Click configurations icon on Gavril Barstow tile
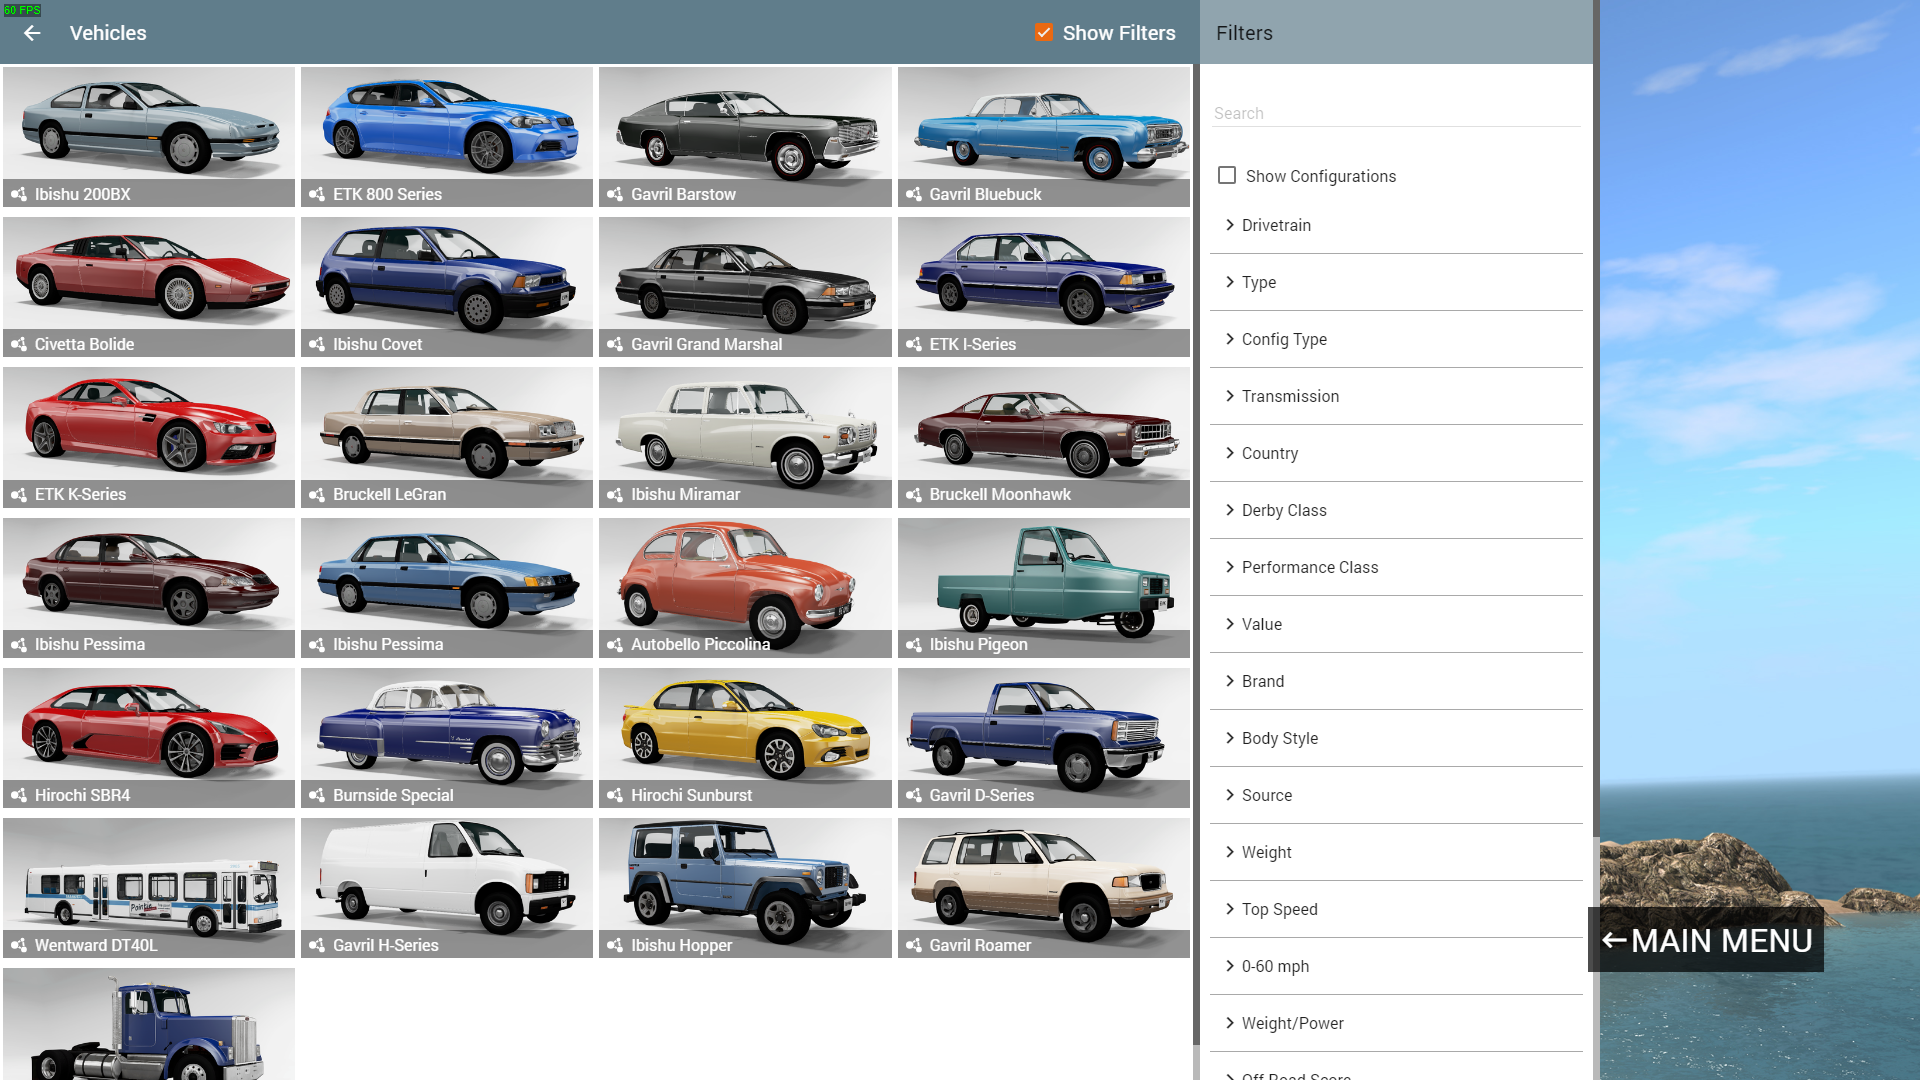 [615, 194]
